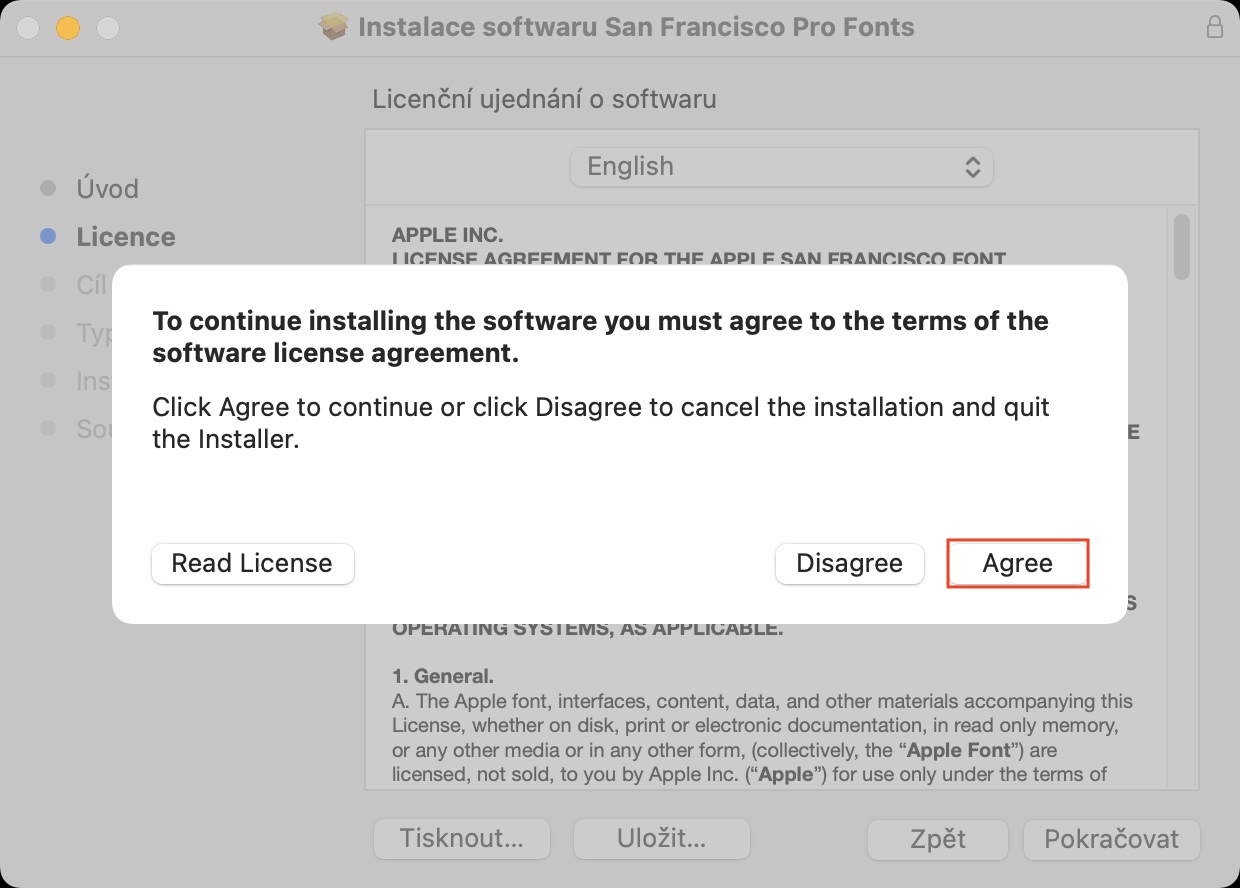Click the Disagree button
Screen dimensions: 1240x888
click(849, 564)
